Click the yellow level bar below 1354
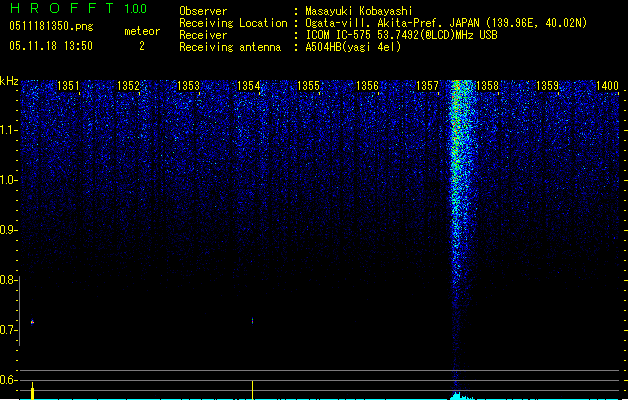 [252, 390]
